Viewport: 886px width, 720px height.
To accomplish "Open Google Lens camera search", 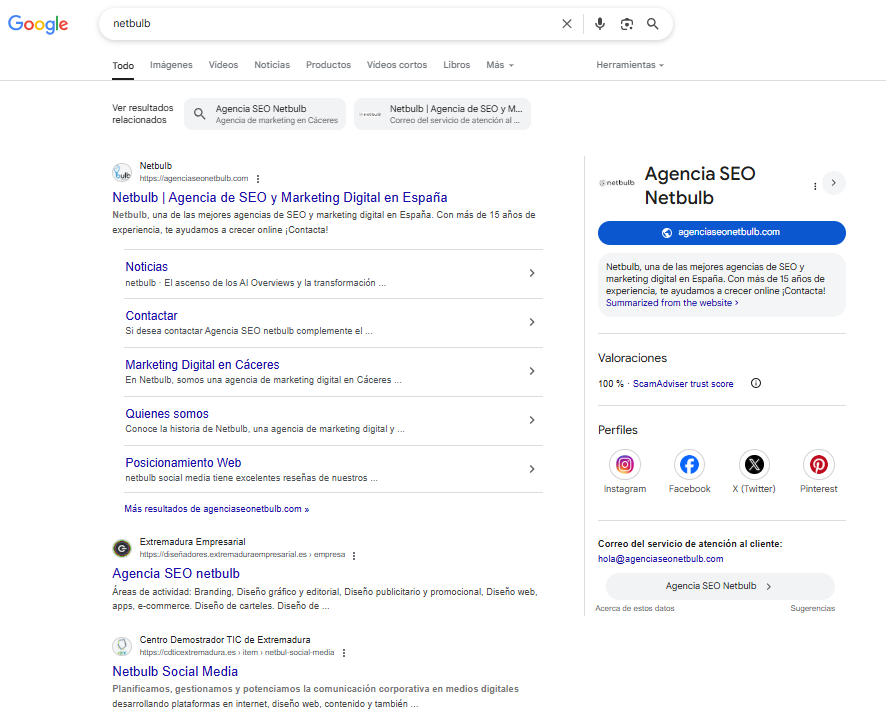I will [627, 23].
